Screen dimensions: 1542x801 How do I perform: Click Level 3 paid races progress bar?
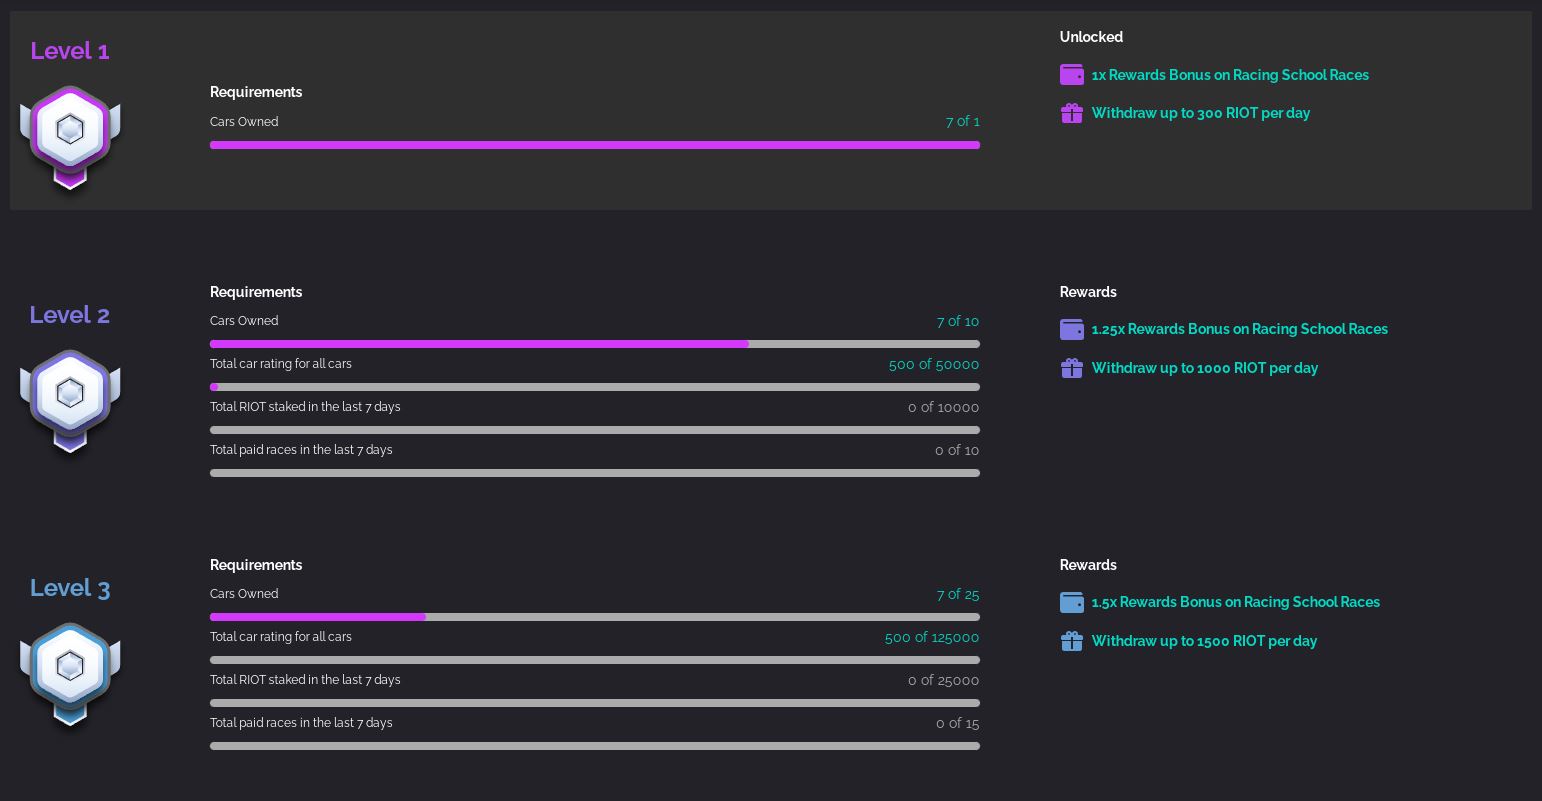595,746
